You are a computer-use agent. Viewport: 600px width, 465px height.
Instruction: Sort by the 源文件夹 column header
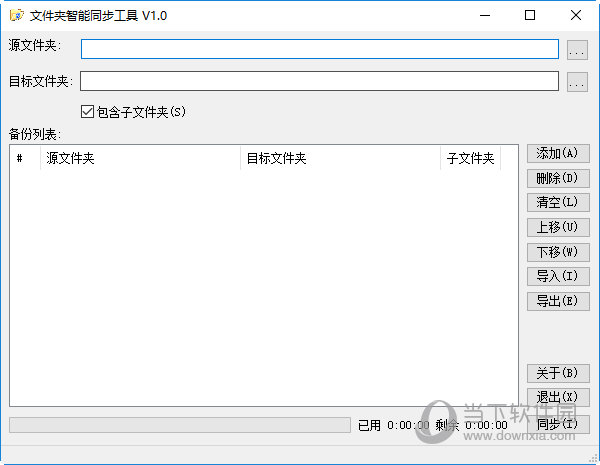[140, 158]
